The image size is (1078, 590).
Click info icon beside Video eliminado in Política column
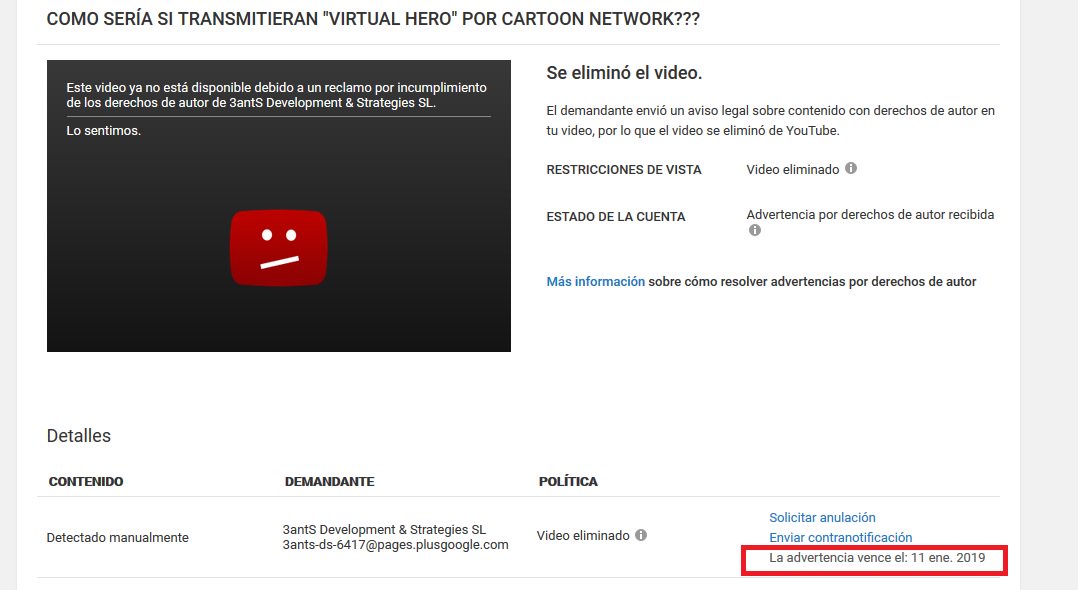pyautogui.click(x=641, y=535)
